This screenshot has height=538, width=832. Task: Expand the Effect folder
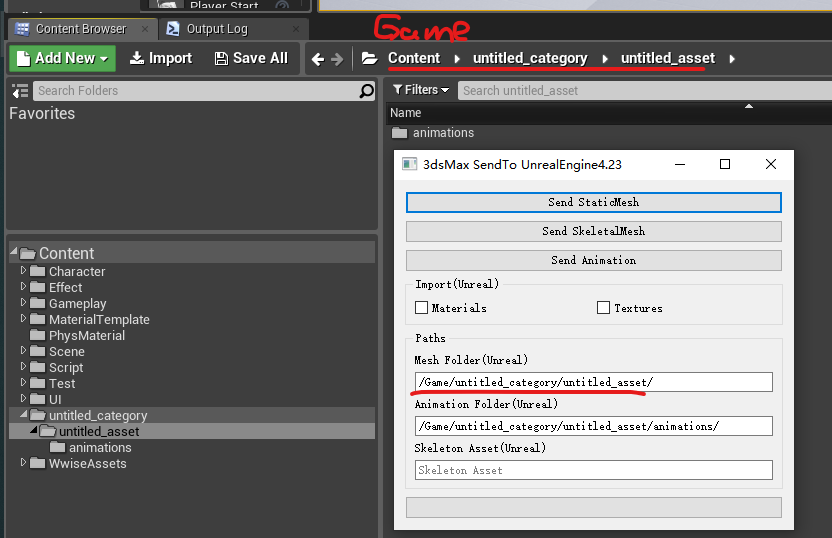(23, 287)
